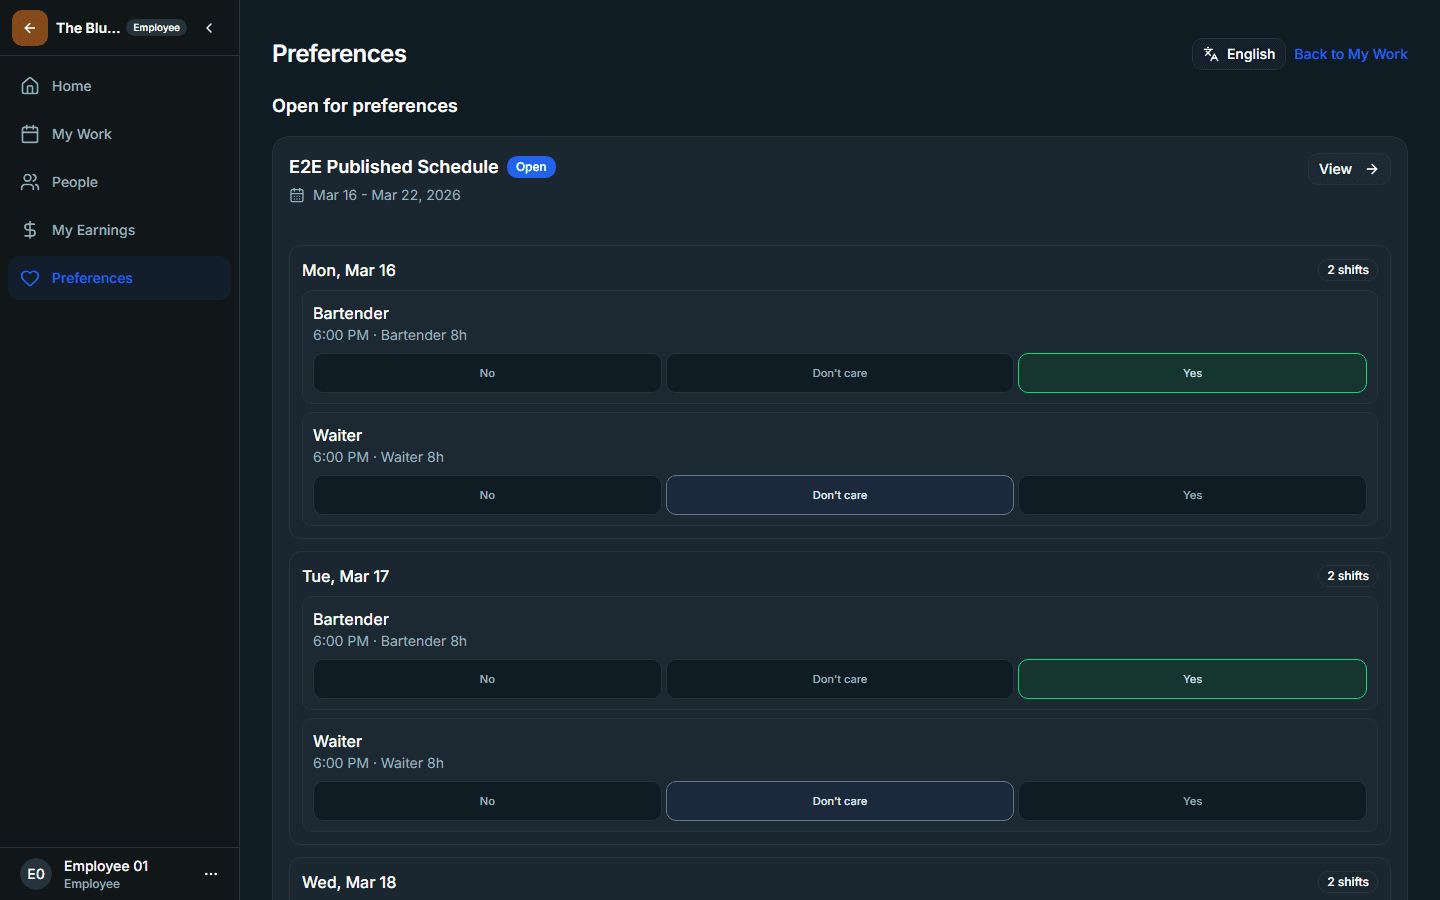Open Home from the sidebar
The width and height of the screenshot is (1440, 900).
pyautogui.click(x=119, y=86)
